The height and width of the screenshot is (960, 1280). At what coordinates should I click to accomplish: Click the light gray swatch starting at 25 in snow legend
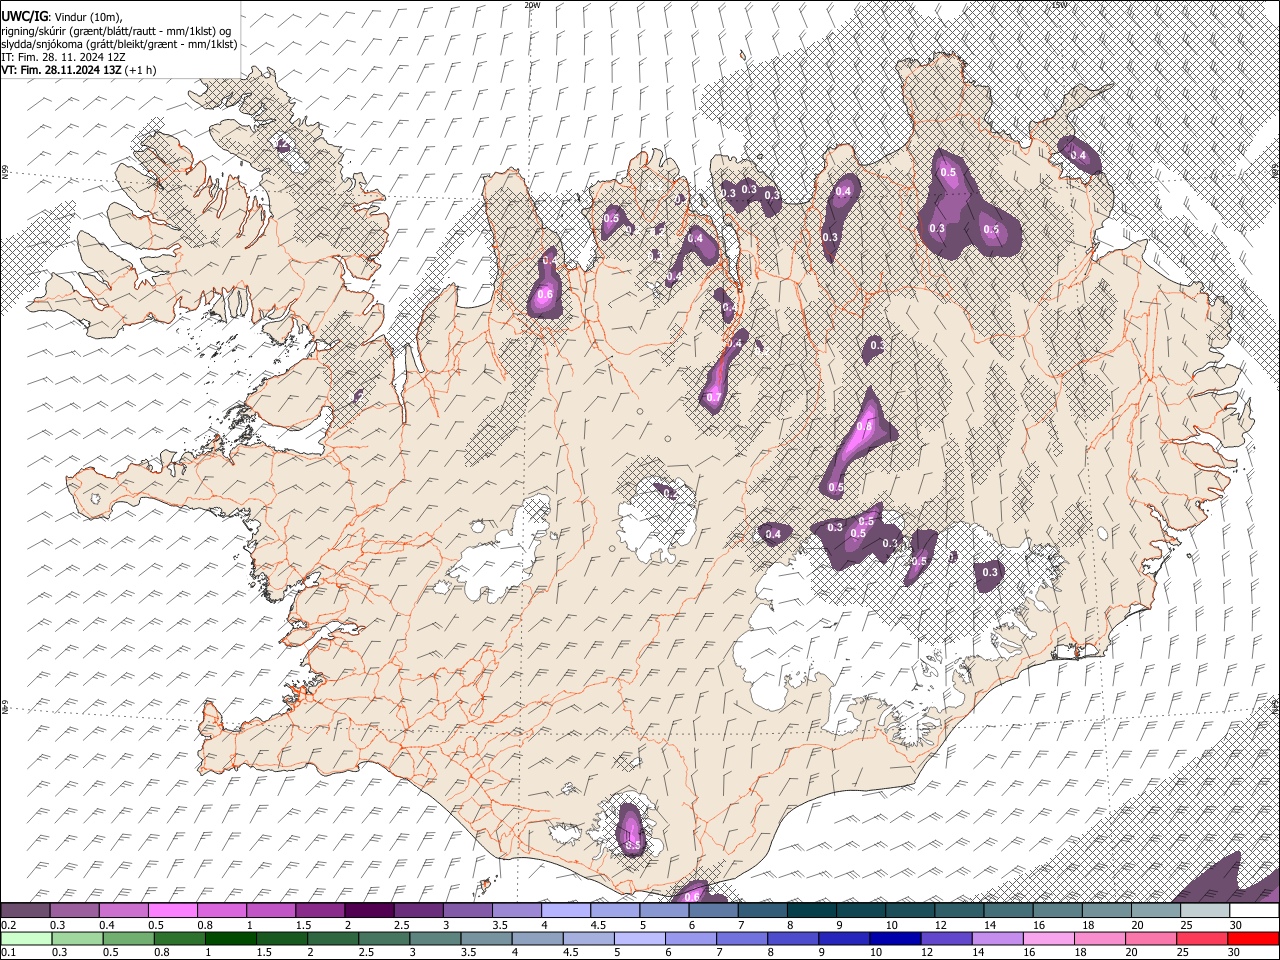coord(1205,911)
